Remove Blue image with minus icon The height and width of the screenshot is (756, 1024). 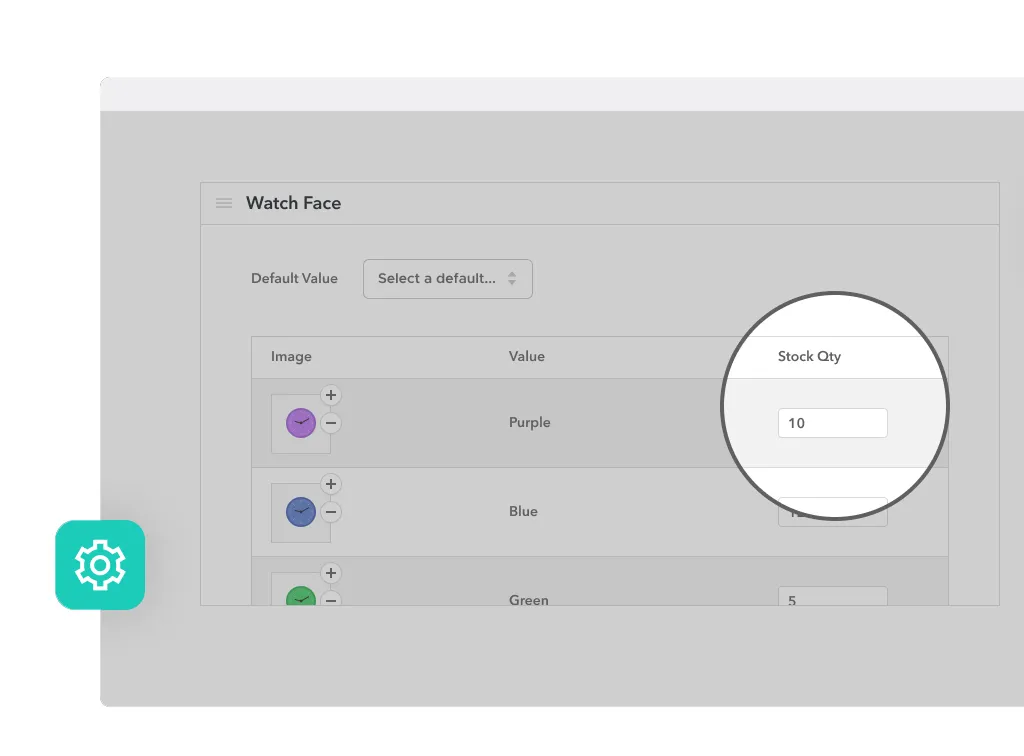(x=331, y=512)
